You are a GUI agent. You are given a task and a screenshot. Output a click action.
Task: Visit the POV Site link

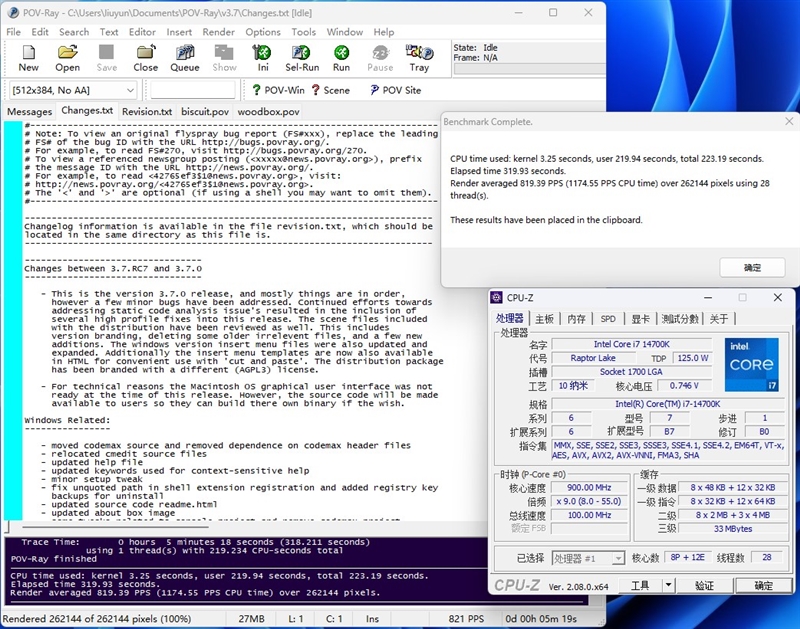tap(396, 90)
